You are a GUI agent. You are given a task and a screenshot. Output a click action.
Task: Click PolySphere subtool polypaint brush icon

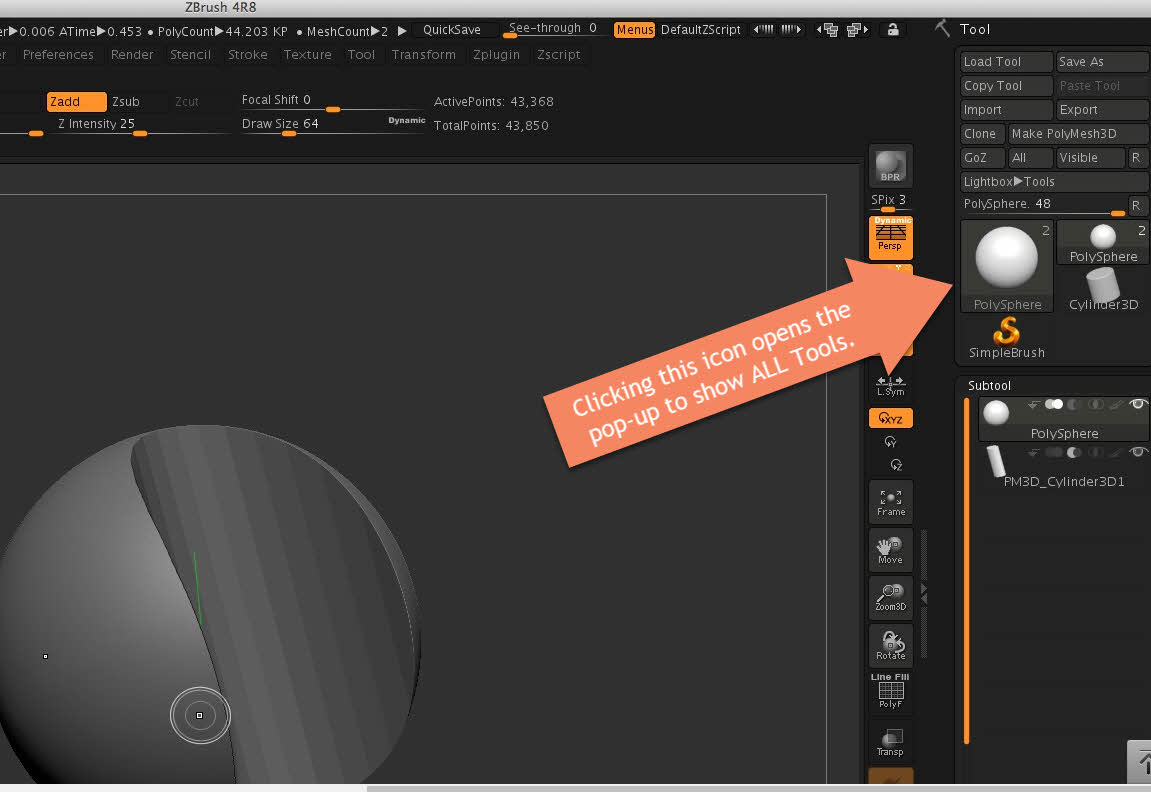(1117, 404)
